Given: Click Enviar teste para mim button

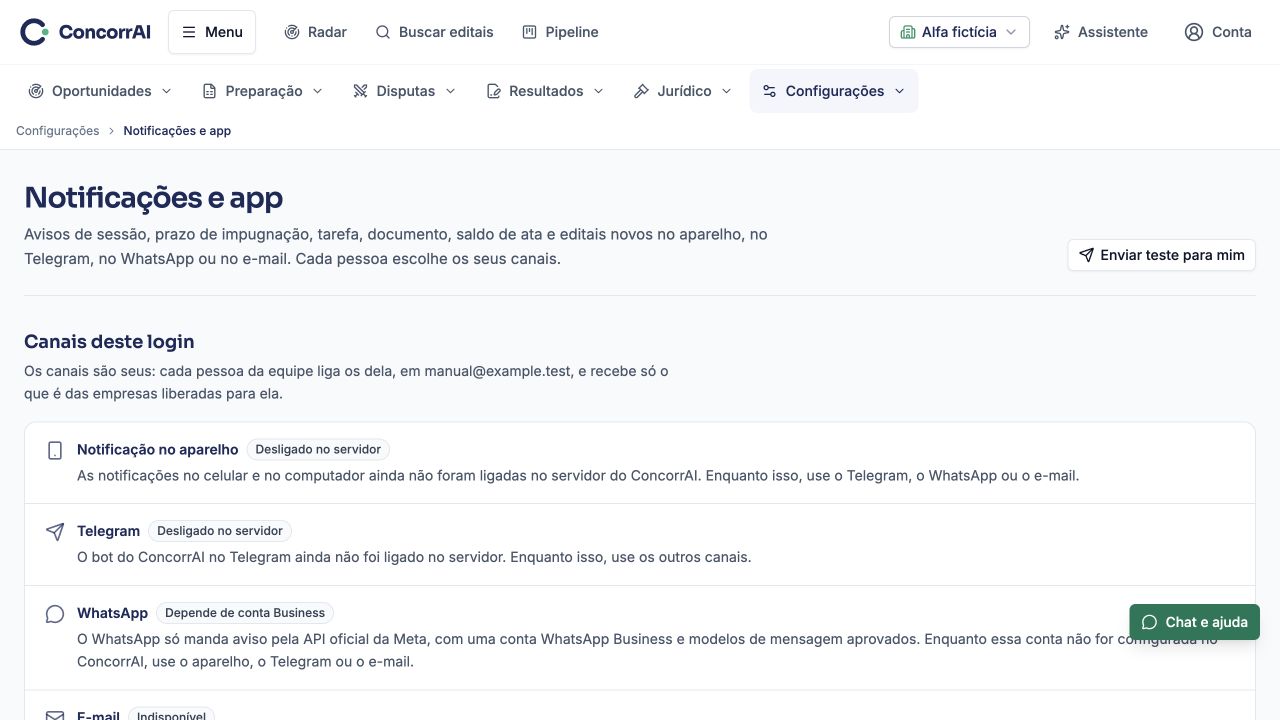Looking at the screenshot, I should tap(1161, 255).
